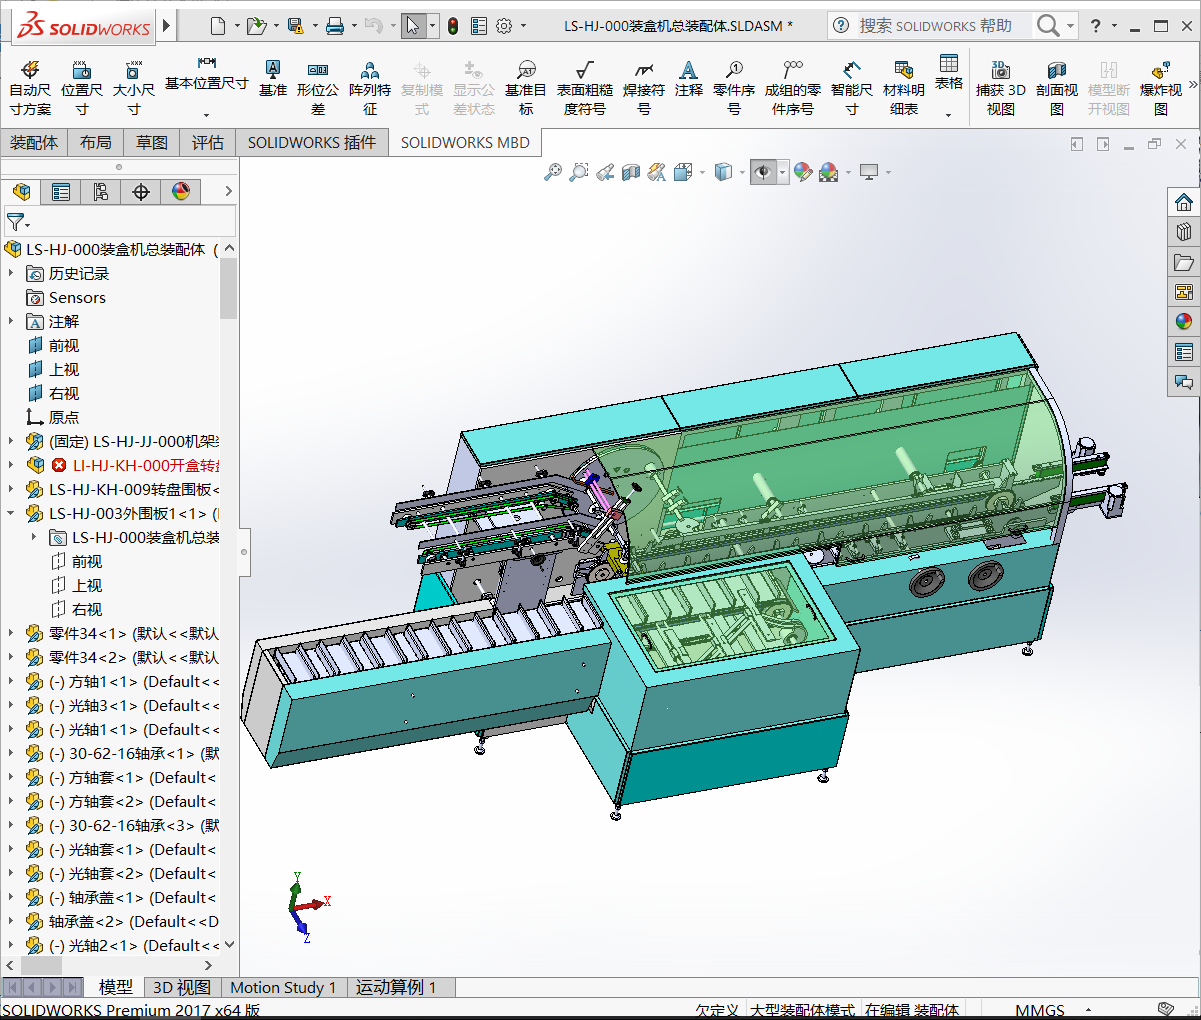This screenshot has height=1020, width=1201.
Task: Click the MMGS unit system status
Action: coord(1039,1010)
